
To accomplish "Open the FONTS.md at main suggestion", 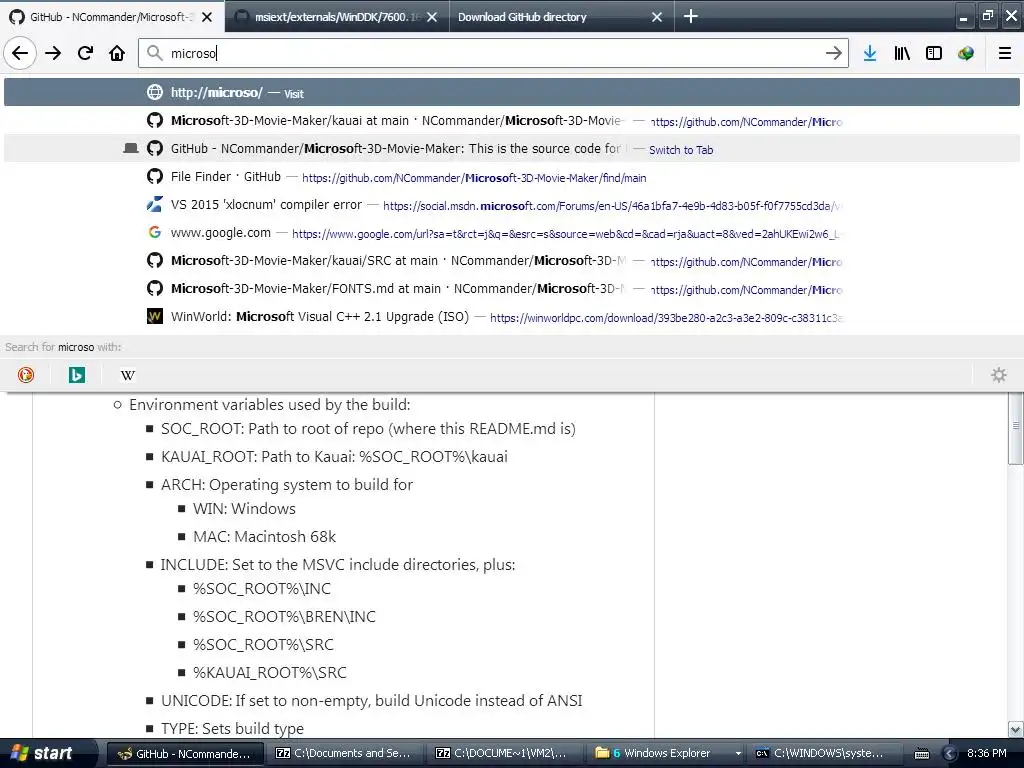I will tap(512, 289).
